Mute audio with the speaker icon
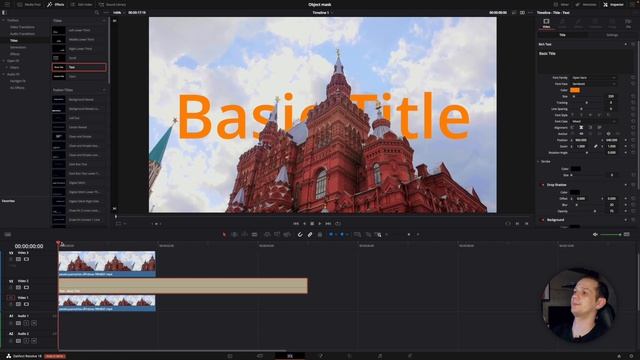Viewport: 640px width, 360px height. [595, 235]
